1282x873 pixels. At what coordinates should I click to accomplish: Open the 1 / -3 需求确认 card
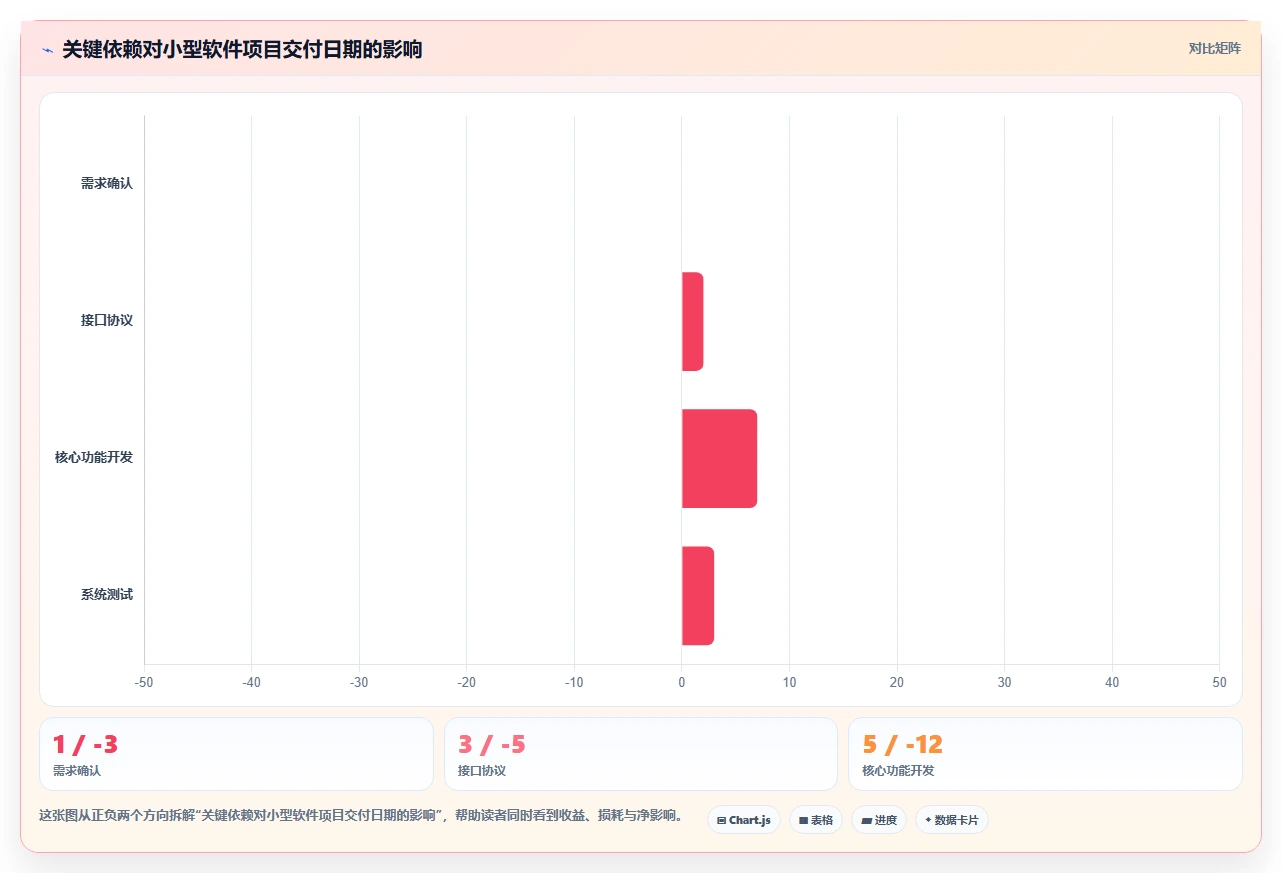236,754
